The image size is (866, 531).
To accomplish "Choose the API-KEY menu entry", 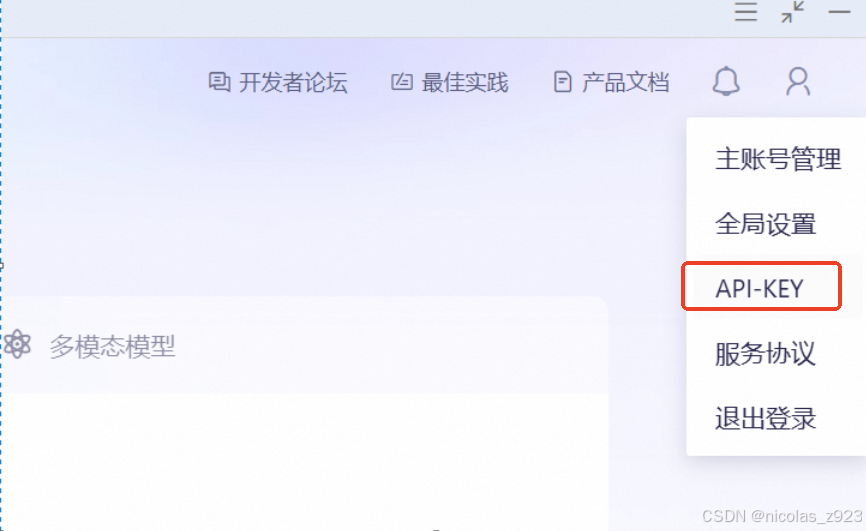I will 761,286.
